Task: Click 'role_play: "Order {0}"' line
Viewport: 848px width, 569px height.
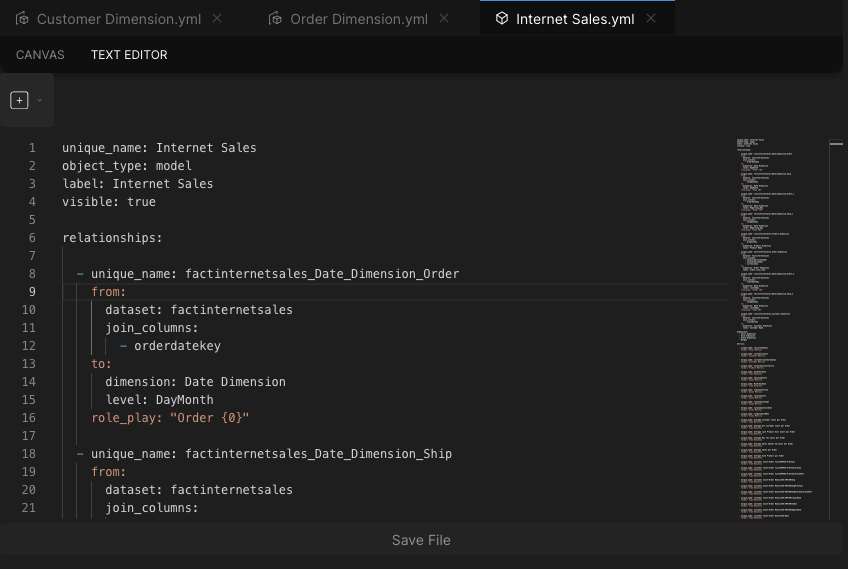Action: (x=170, y=418)
